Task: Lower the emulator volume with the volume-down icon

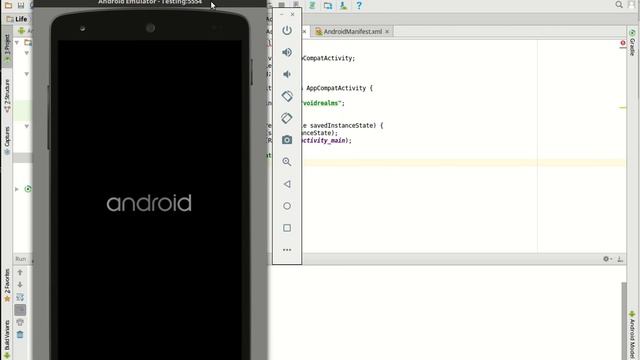Action: click(287, 74)
